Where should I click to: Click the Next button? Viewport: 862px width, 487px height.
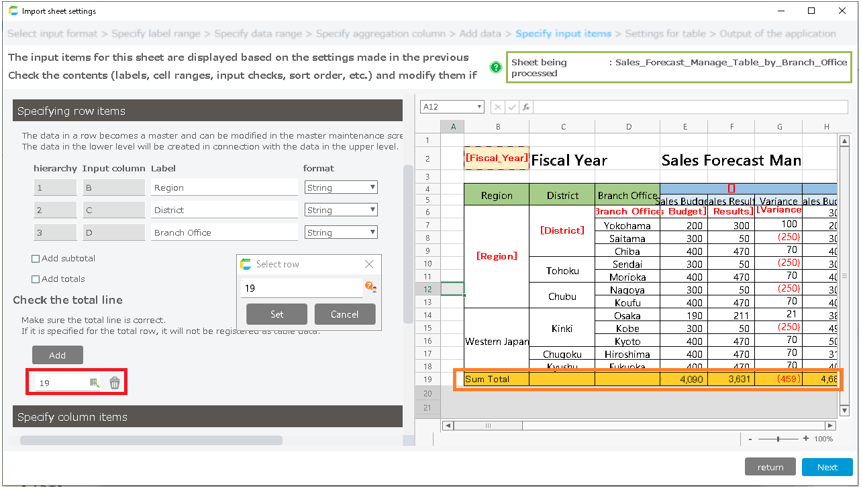(826, 467)
